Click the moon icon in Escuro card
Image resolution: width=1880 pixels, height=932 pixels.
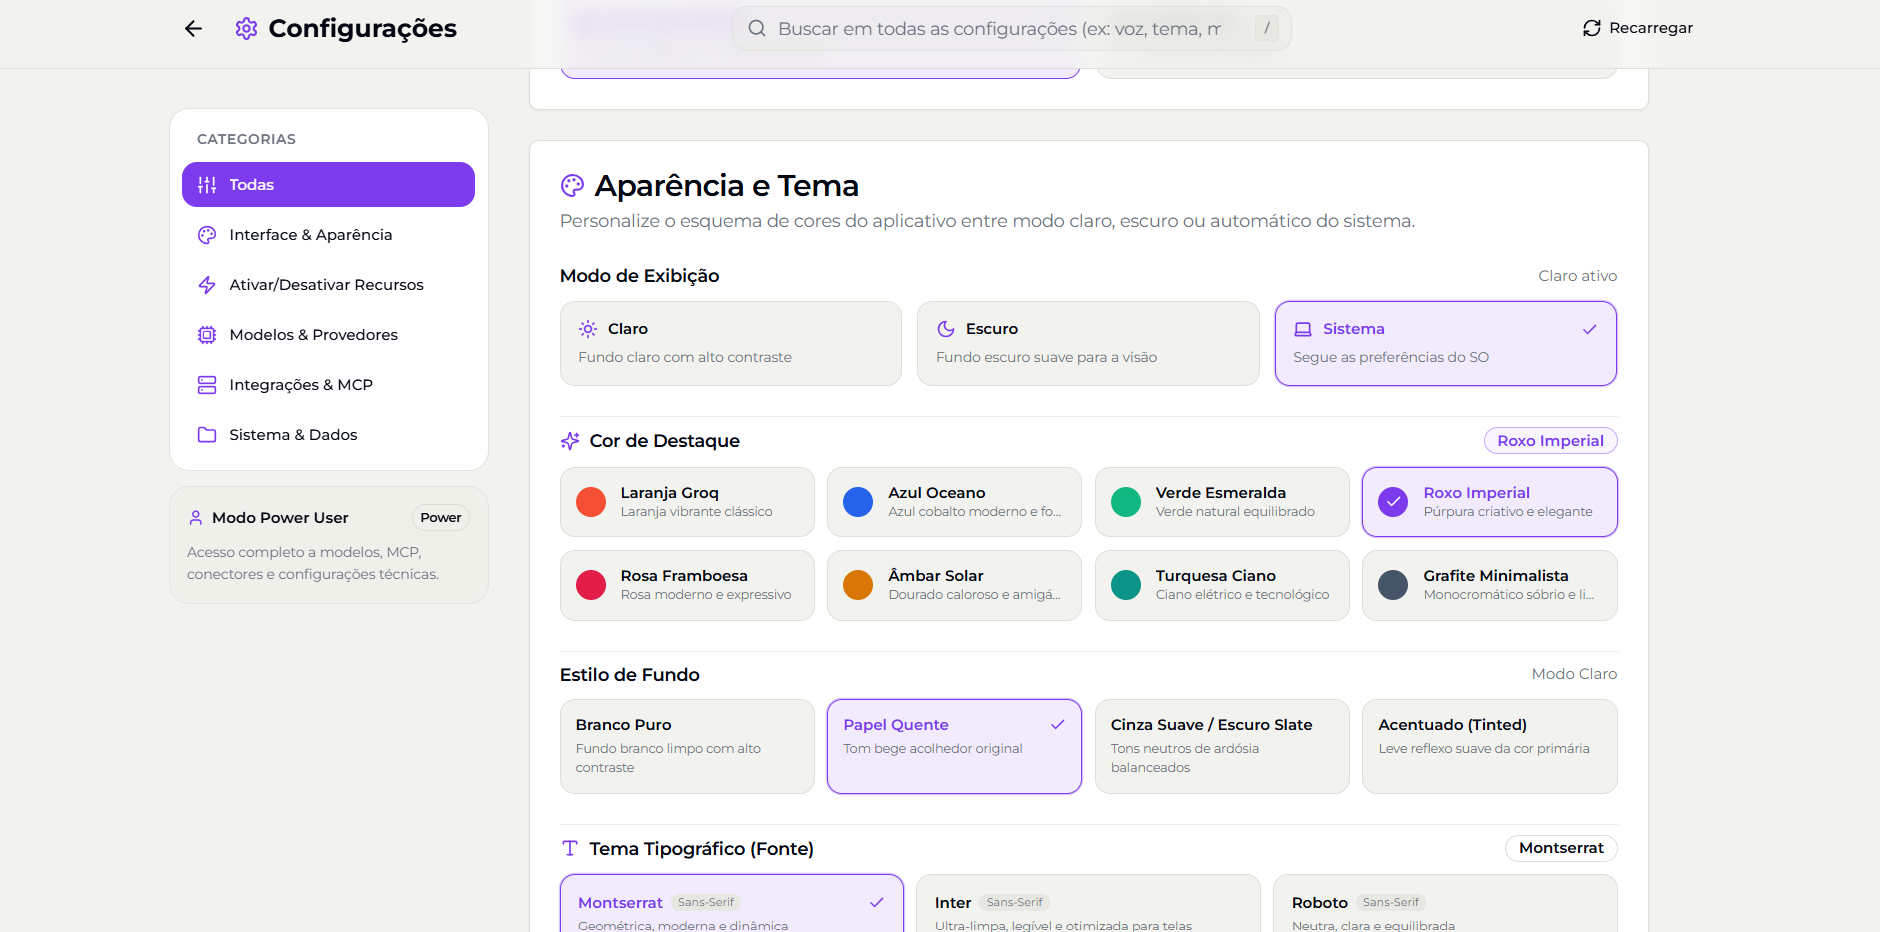946,329
